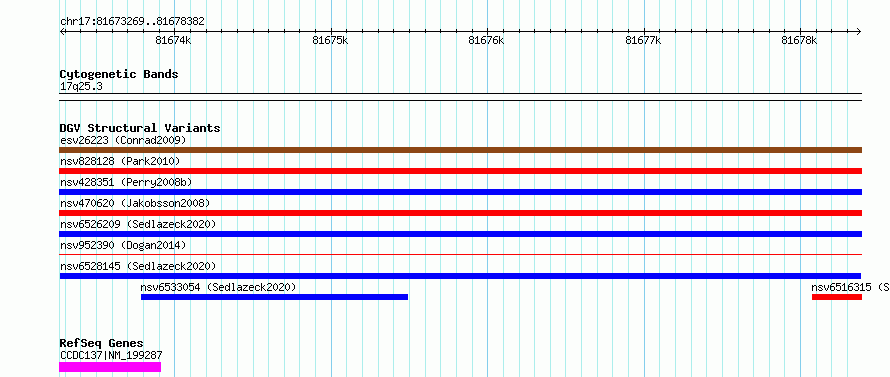
Task: Open the nsv6528145 (Sedlazeck2020) label
Action: tap(138, 266)
